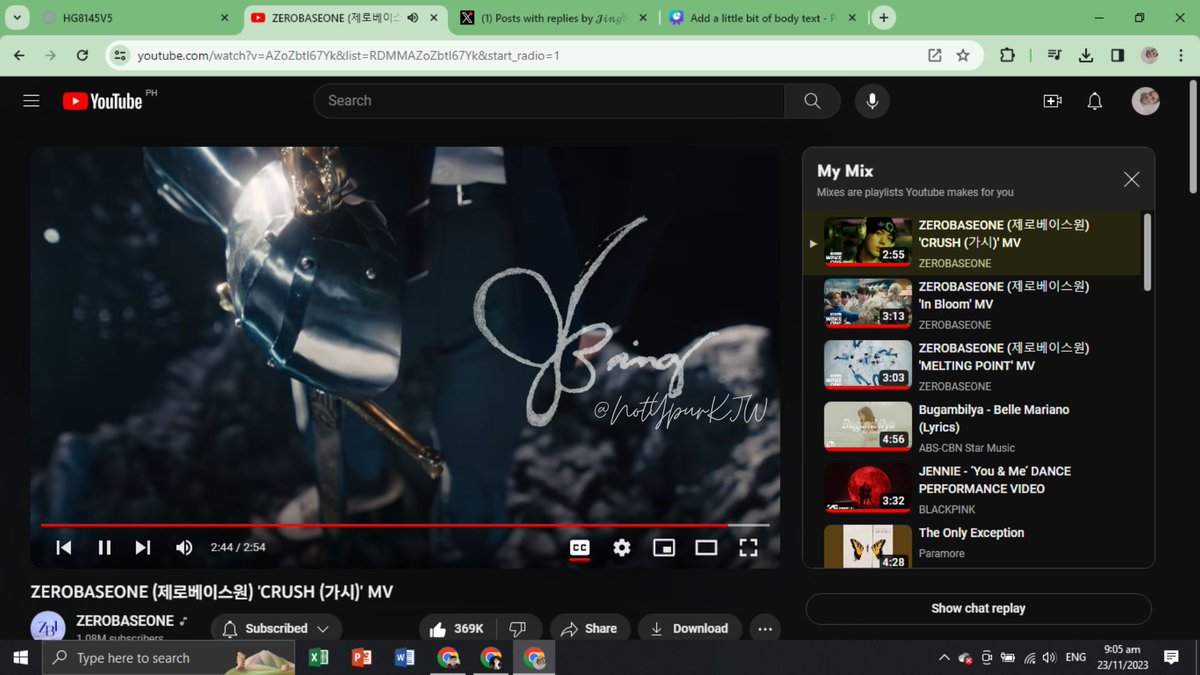The width and height of the screenshot is (1200, 675).
Task: Open the share page icon in address bar
Action: click(x=935, y=55)
